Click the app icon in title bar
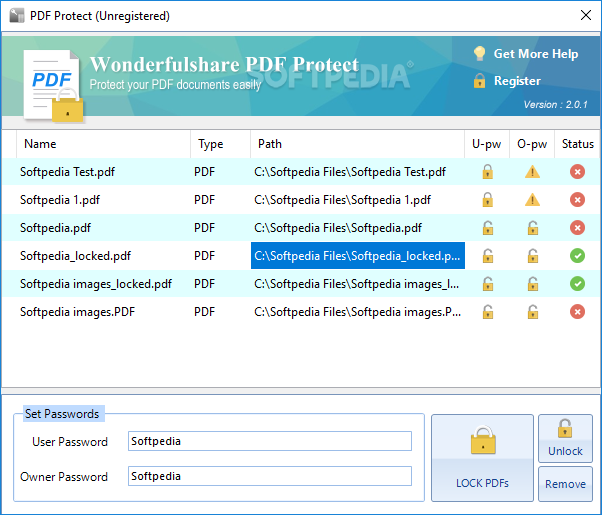The width and height of the screenshot is (602, 515). 17,16
